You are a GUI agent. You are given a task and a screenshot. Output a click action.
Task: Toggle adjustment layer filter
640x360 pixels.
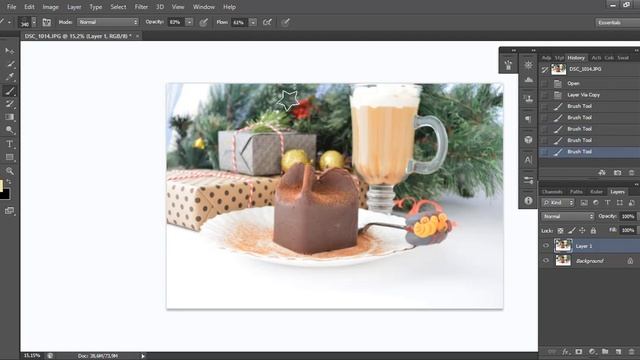coord(596,203)
